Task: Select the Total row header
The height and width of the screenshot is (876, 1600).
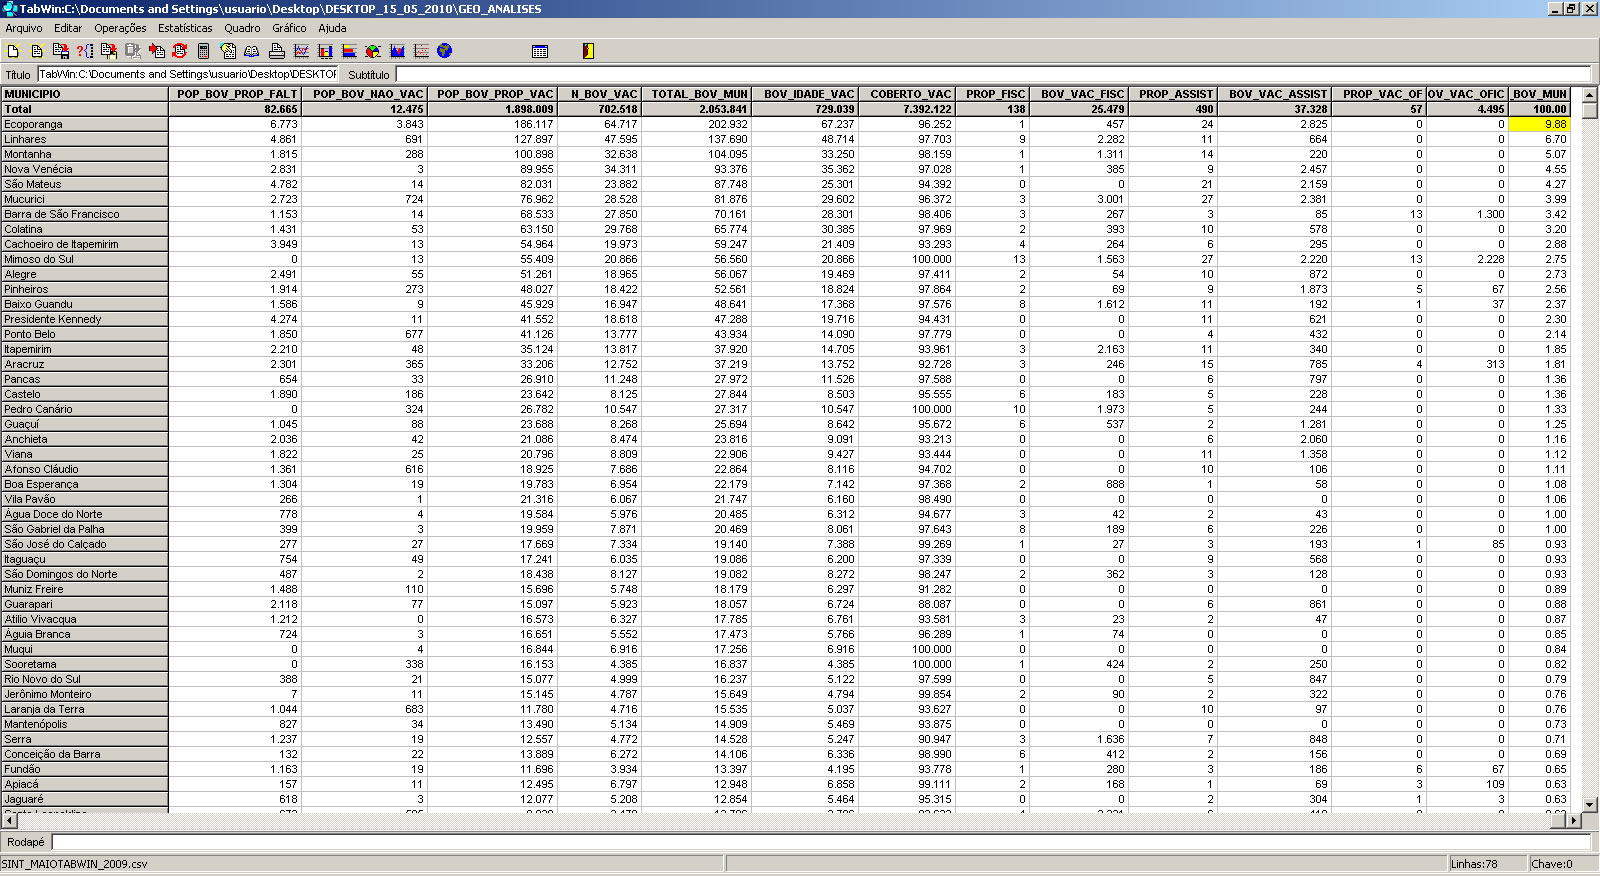Action: (84, 109)
